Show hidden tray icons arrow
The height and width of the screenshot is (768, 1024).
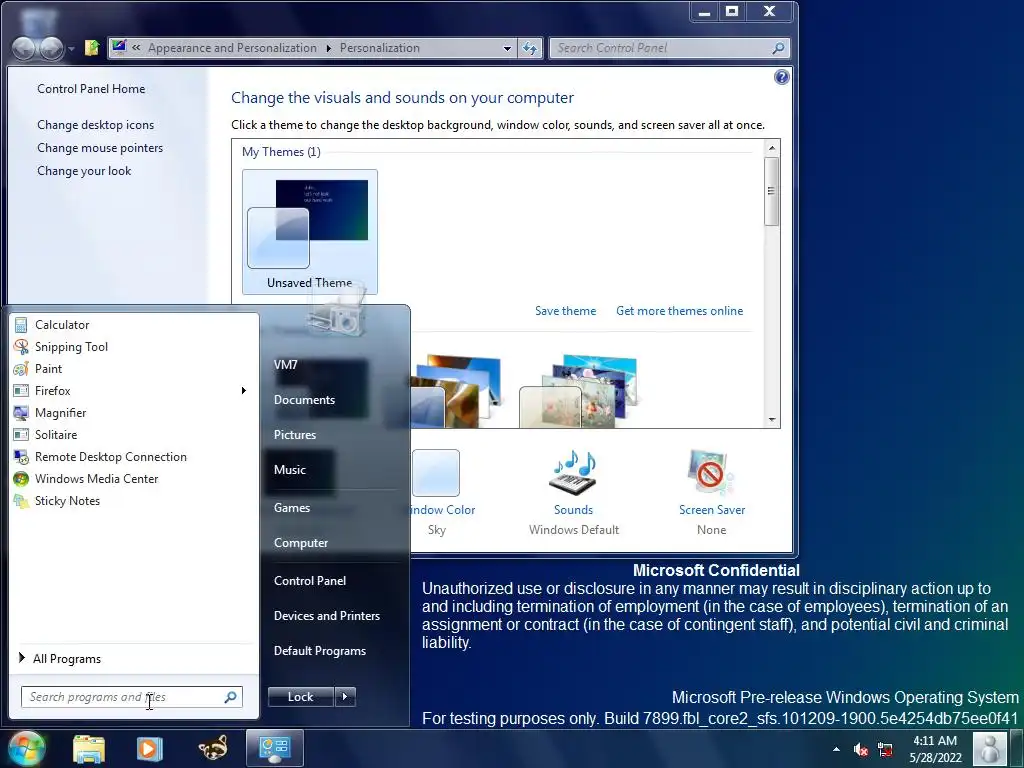[x=837, y=749]
